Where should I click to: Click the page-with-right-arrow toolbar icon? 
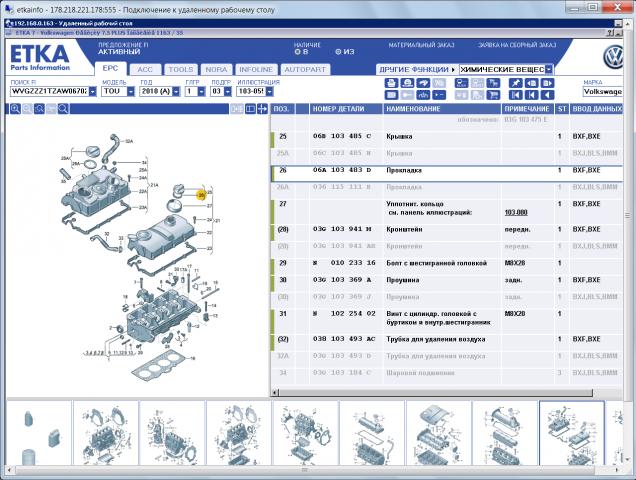548,83
